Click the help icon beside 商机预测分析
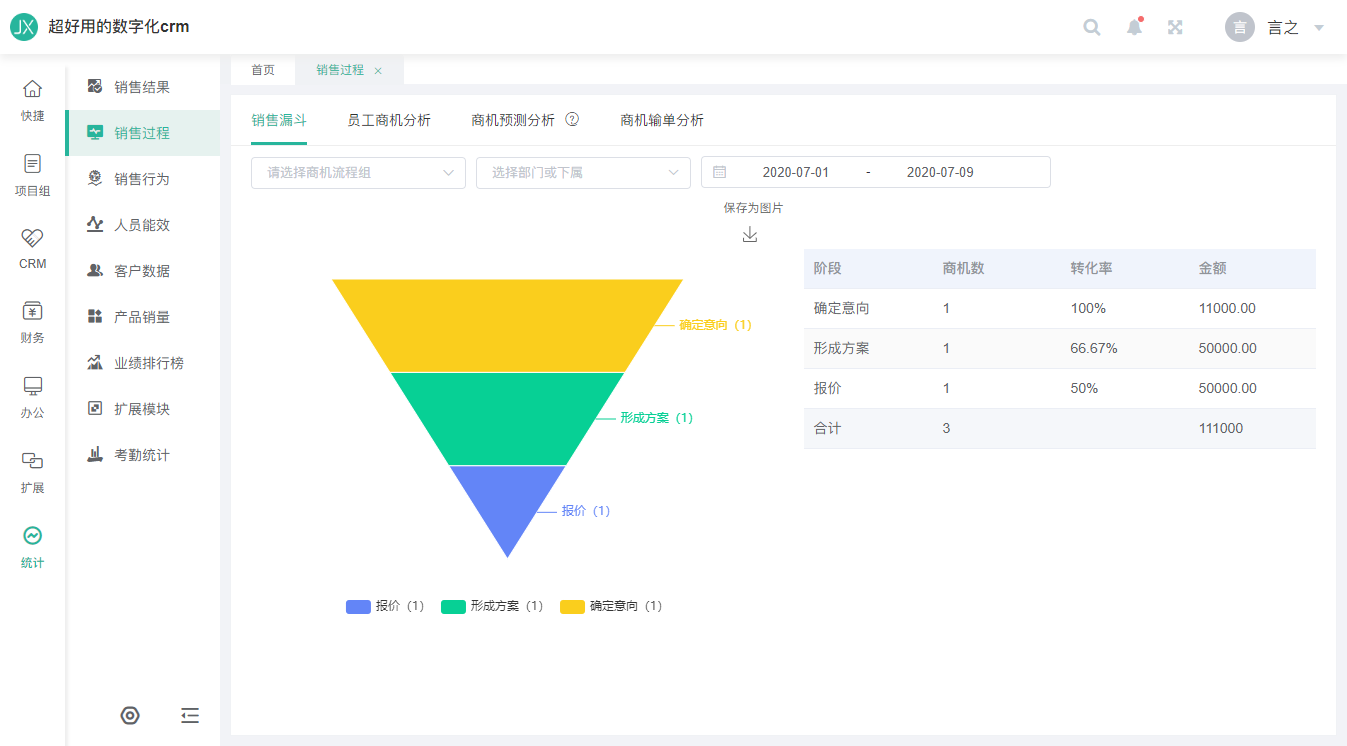This screenshot has width=1347, height=746. (572, 120)
